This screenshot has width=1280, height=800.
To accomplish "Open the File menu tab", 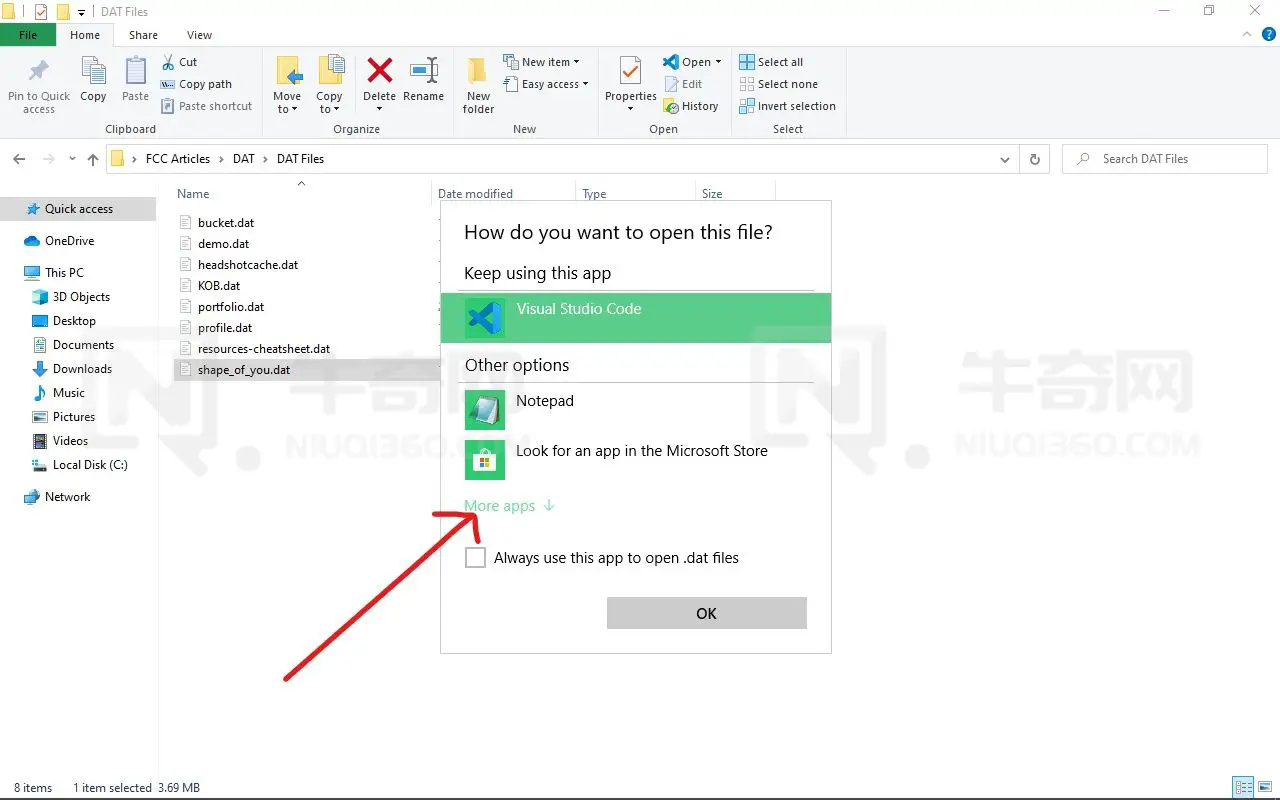I will (x=28, y=35).
